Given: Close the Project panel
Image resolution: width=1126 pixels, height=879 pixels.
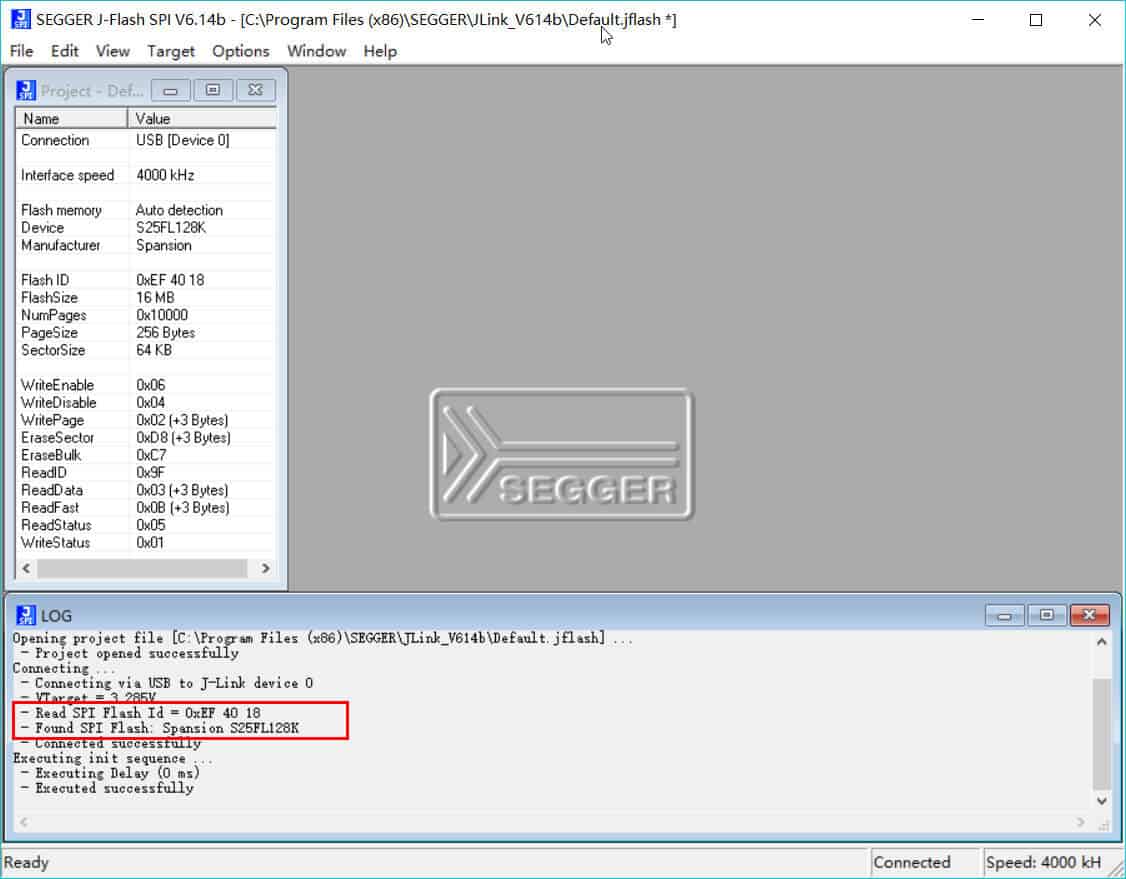Looking at the screenshot, I should click(x=255, y=91).
